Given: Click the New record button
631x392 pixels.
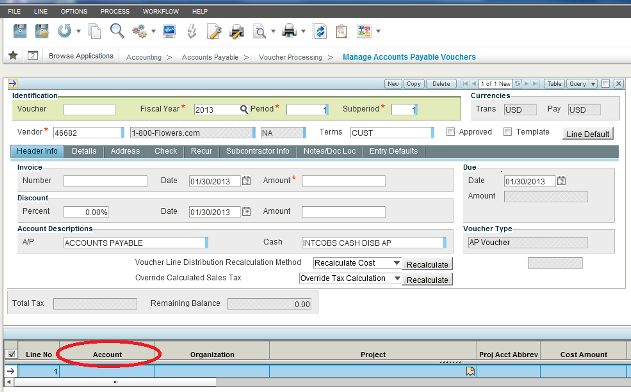Looking at the screenshot, I should pyautogui.click(x=393, y=84).
